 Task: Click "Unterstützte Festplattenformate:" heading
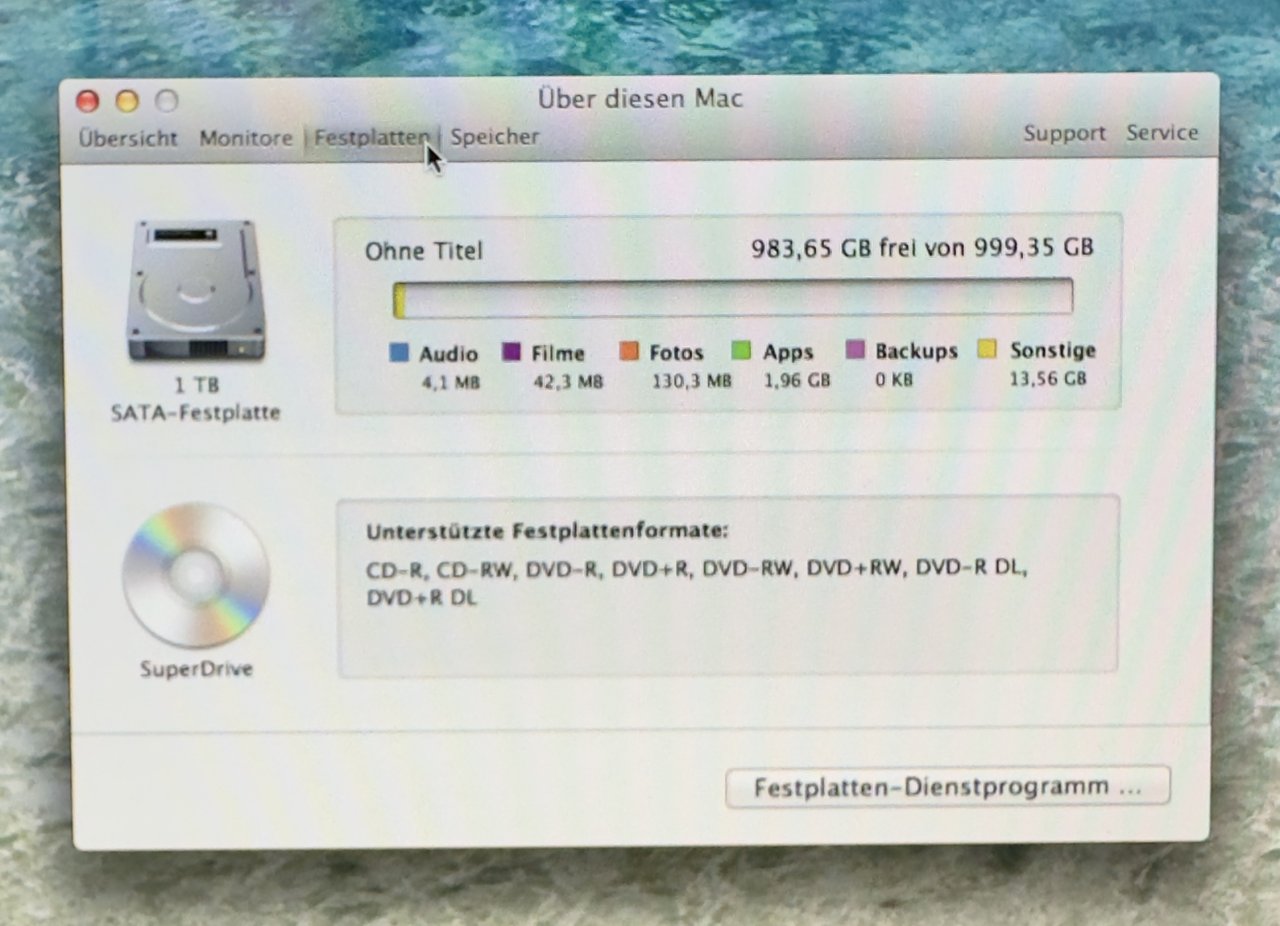(x=547, y=530)
